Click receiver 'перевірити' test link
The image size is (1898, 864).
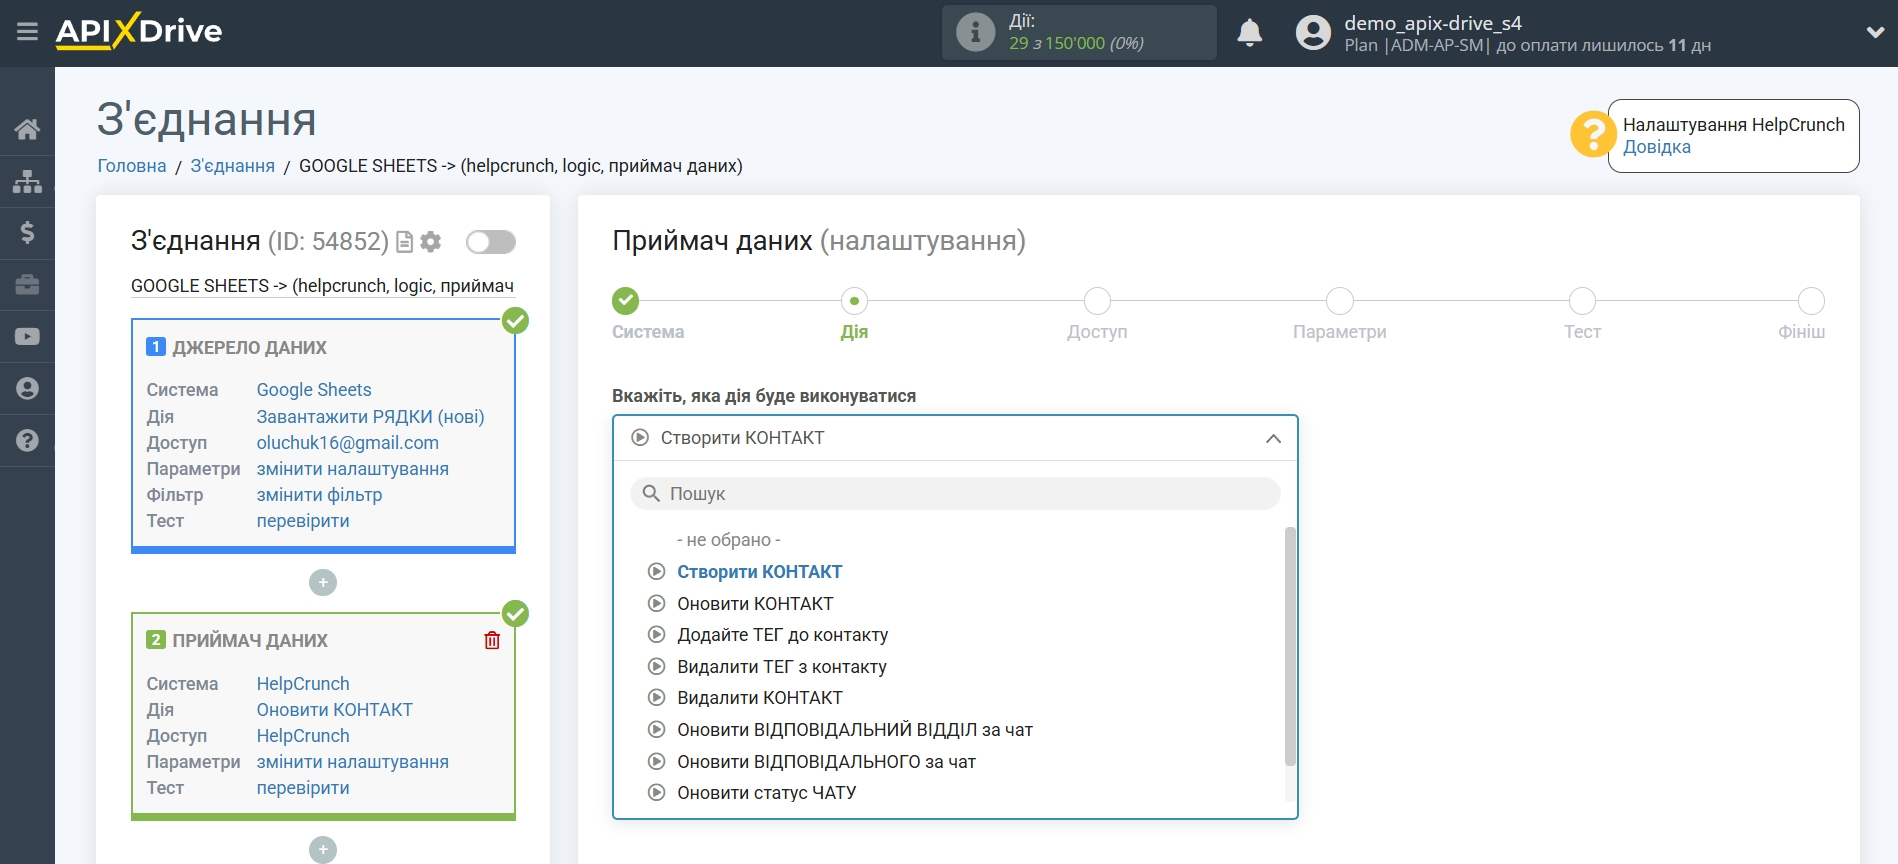[302, 788]
